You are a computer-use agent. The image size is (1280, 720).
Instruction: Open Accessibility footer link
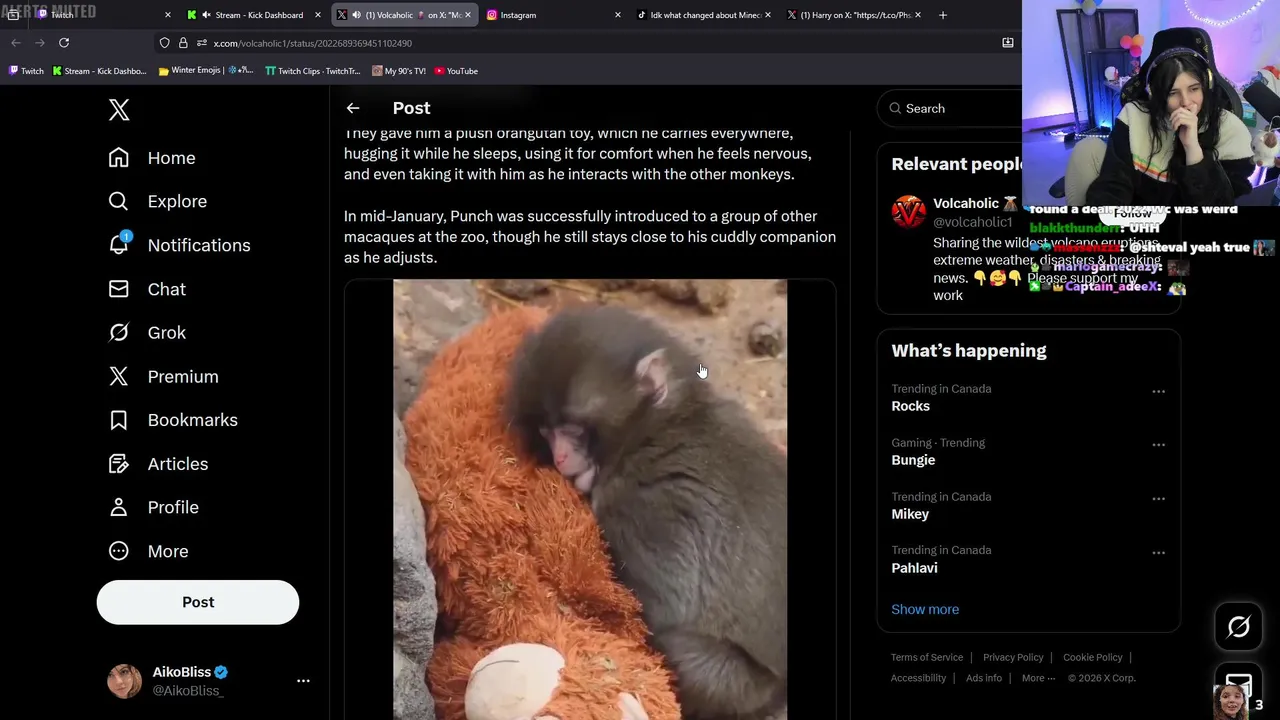click(x=918, y=678)
